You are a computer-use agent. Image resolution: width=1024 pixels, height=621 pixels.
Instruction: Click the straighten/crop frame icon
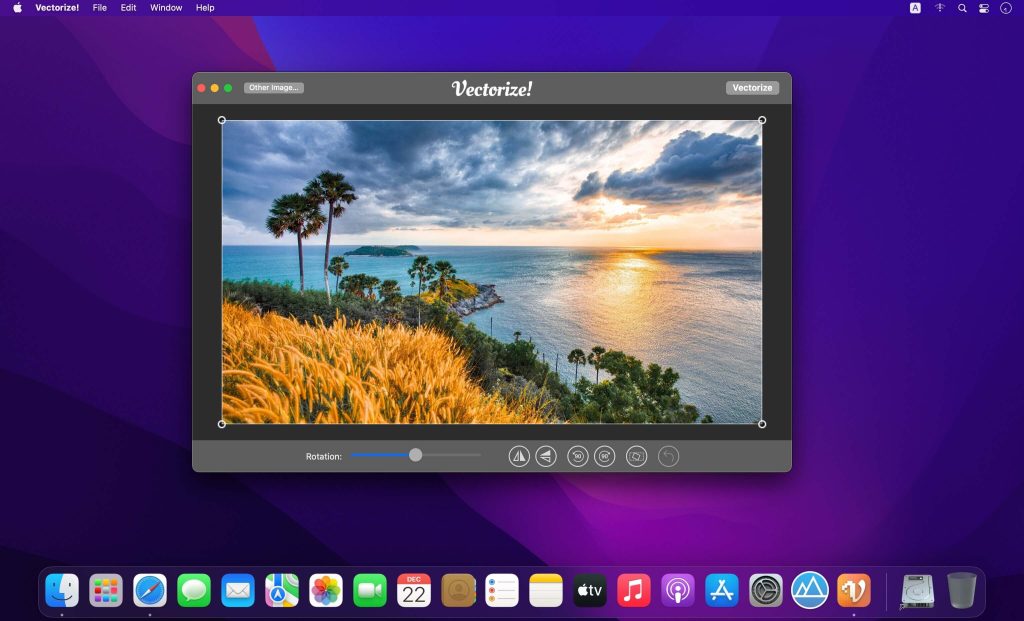coord(636,456)
